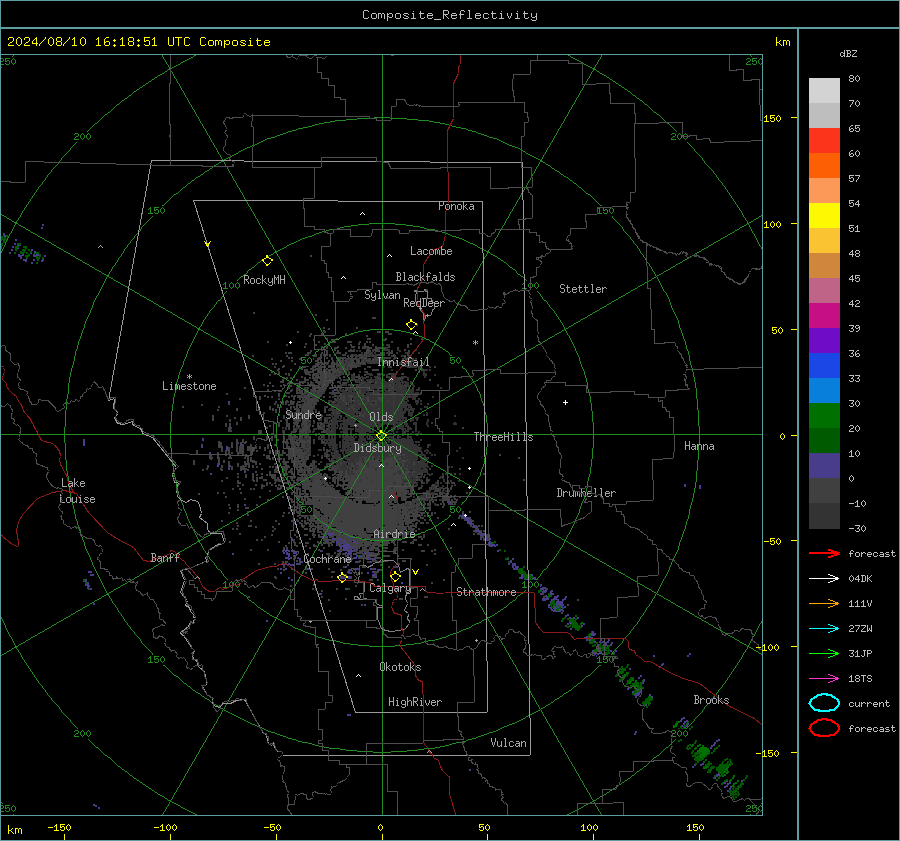The height and width of the screenshot is (841, 900).
Task: Click the Drumheller label
Action: pos(586,493)
